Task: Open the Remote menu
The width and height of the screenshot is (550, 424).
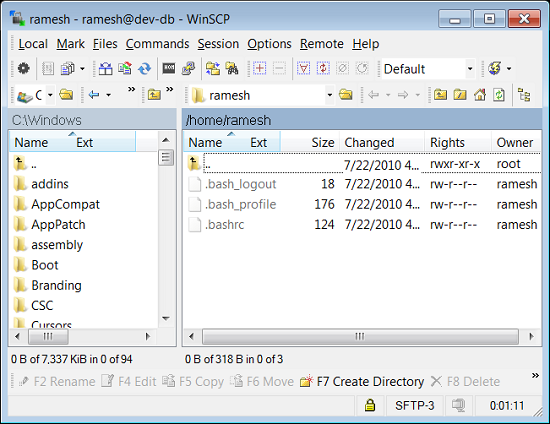Action: click(x=322, y=44)
